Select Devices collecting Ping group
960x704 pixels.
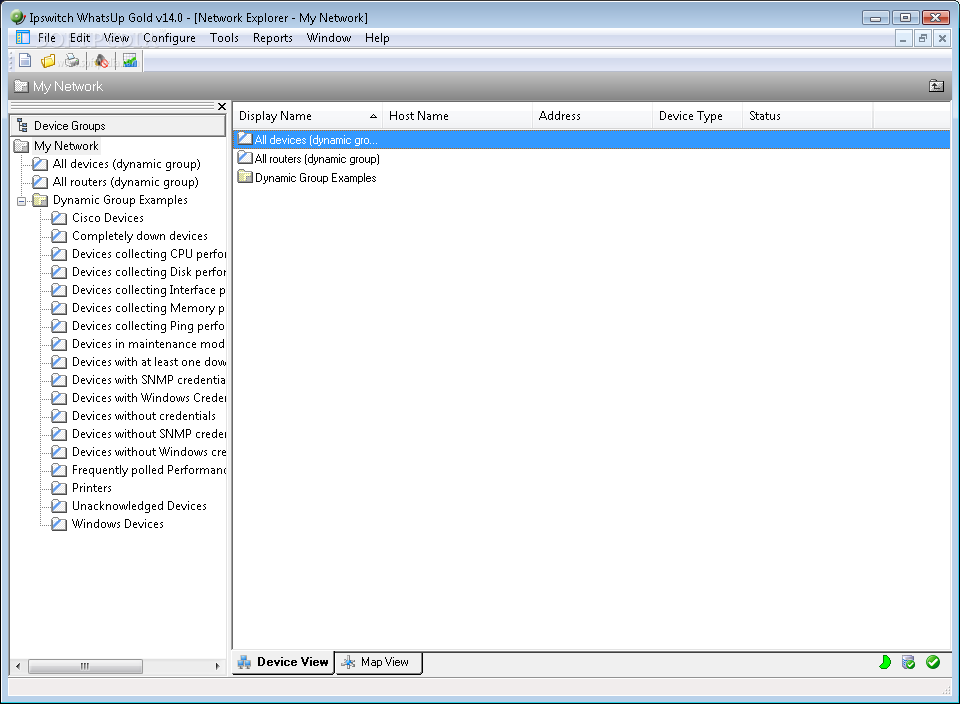(149, 326)
